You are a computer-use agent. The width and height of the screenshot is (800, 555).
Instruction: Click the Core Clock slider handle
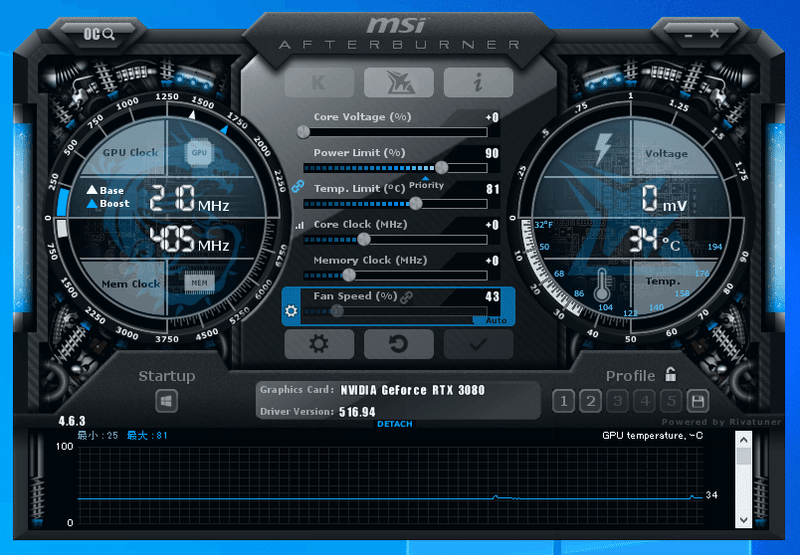pyautogui.click(x=364, y=239)
